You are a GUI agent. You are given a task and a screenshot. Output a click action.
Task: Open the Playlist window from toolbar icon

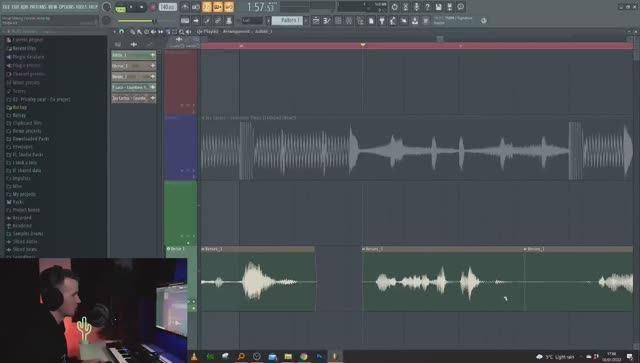tap(316, 20)
